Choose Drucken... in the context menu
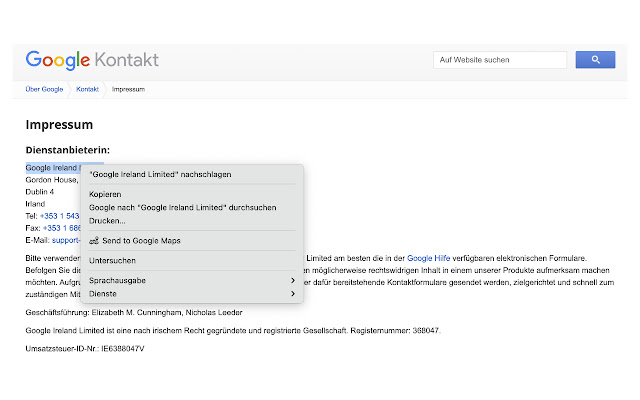The image size is (640, 400). click(x=107, y=220)
